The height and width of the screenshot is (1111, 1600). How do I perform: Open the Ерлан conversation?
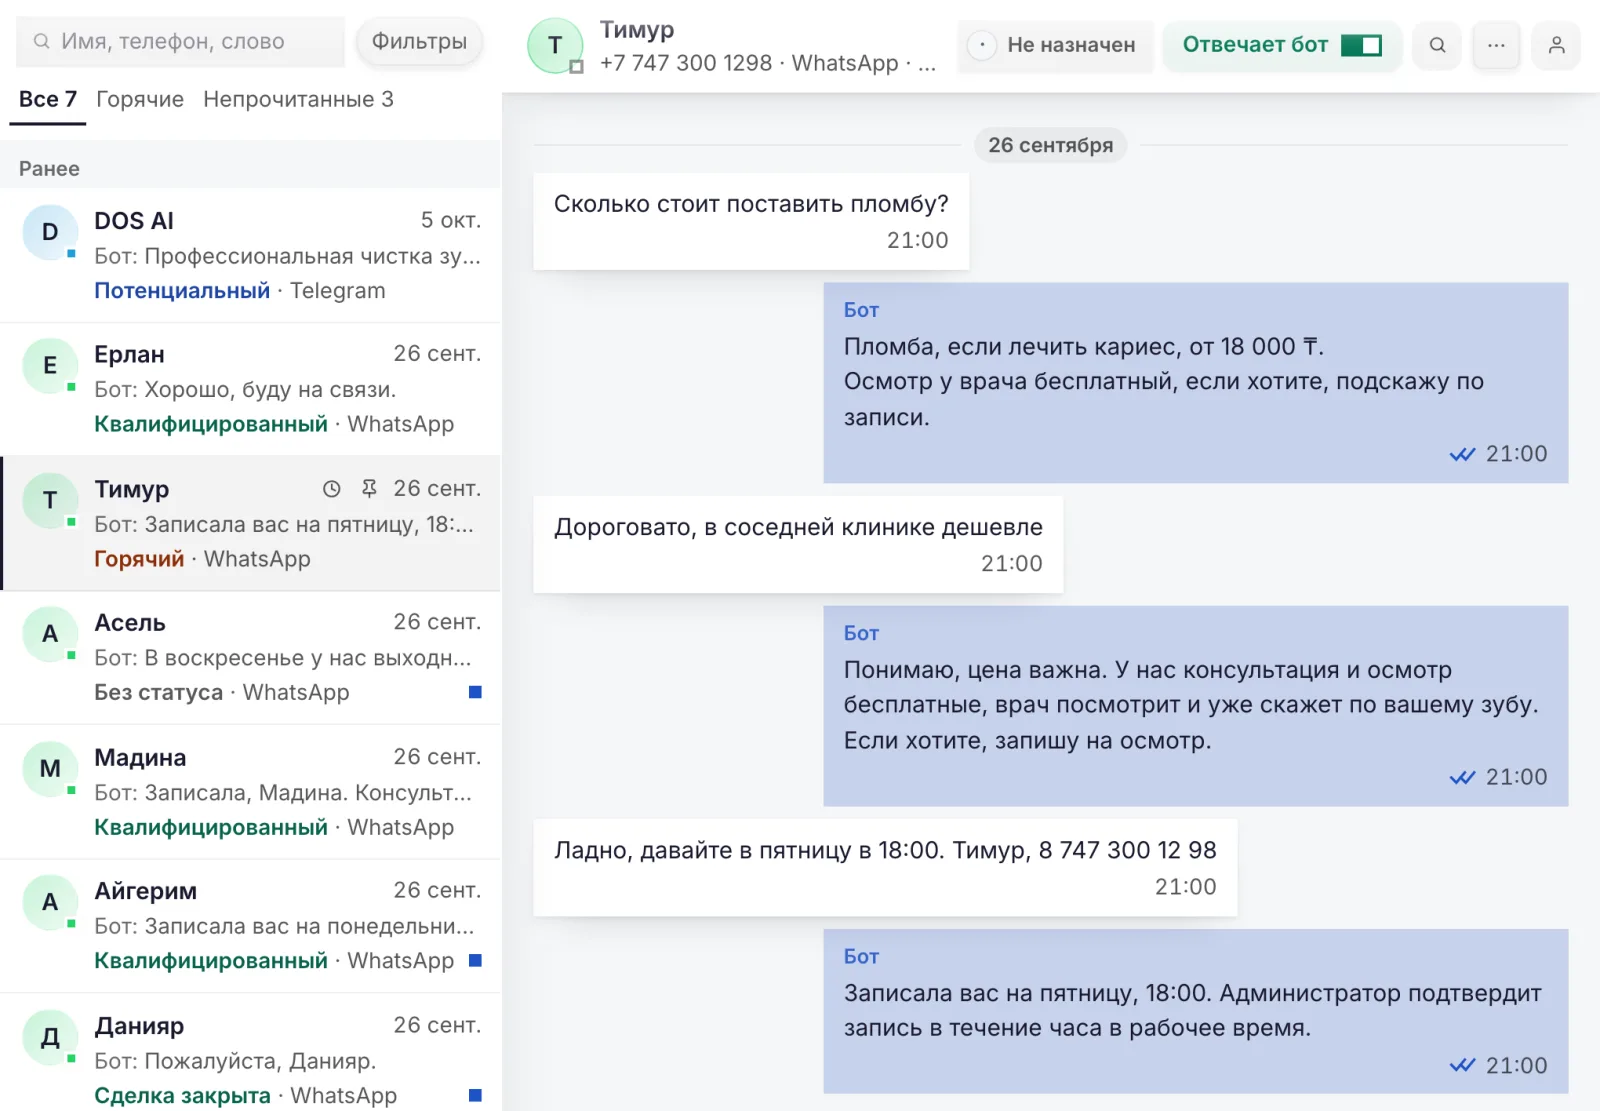click(250, 389)
